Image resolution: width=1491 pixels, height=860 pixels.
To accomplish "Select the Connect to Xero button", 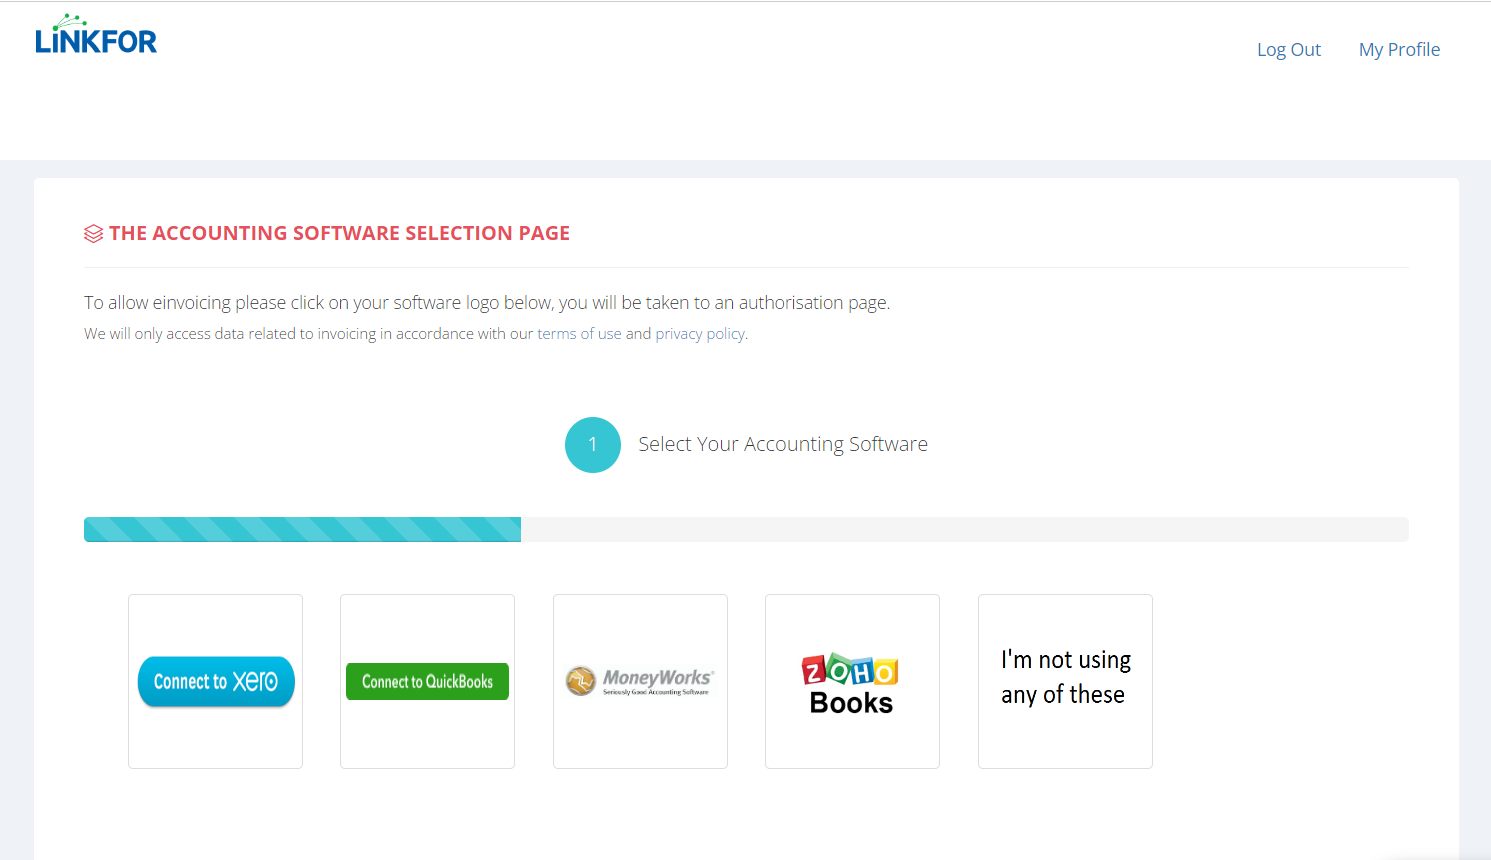I will click(216, 682).
